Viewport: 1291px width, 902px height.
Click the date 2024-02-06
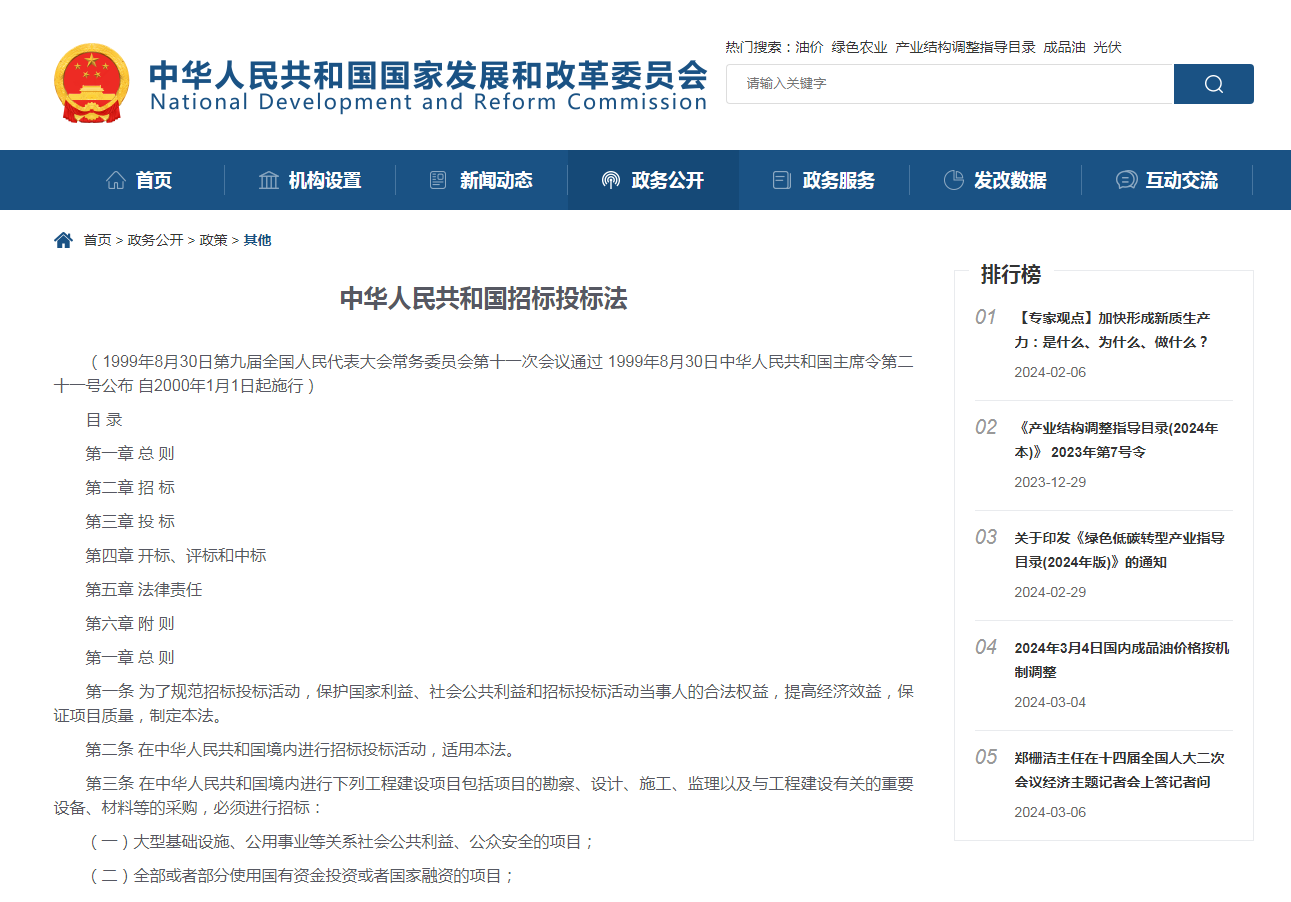tap(1050, 372)
